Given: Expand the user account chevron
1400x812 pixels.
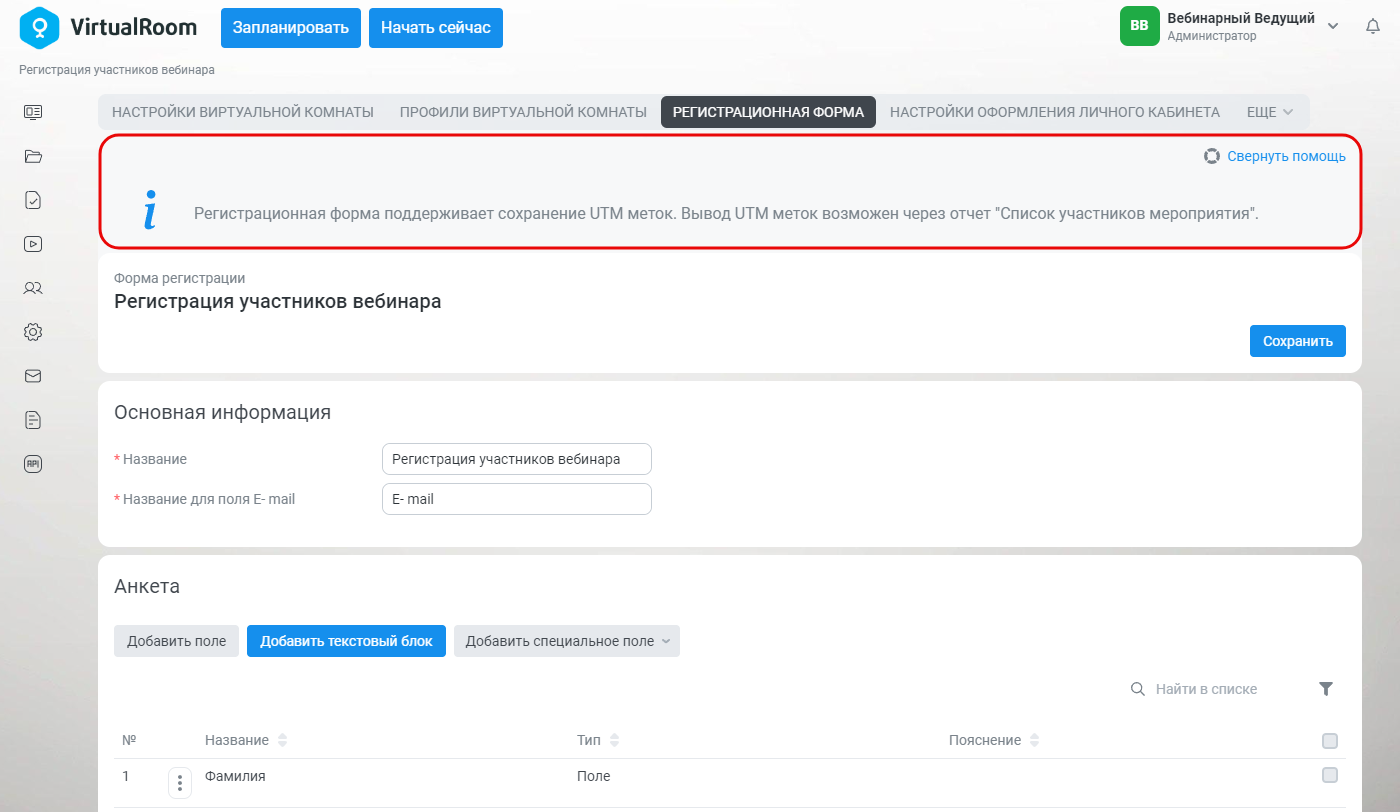Looking at the screenshot, I should (x=1333, y=26).
